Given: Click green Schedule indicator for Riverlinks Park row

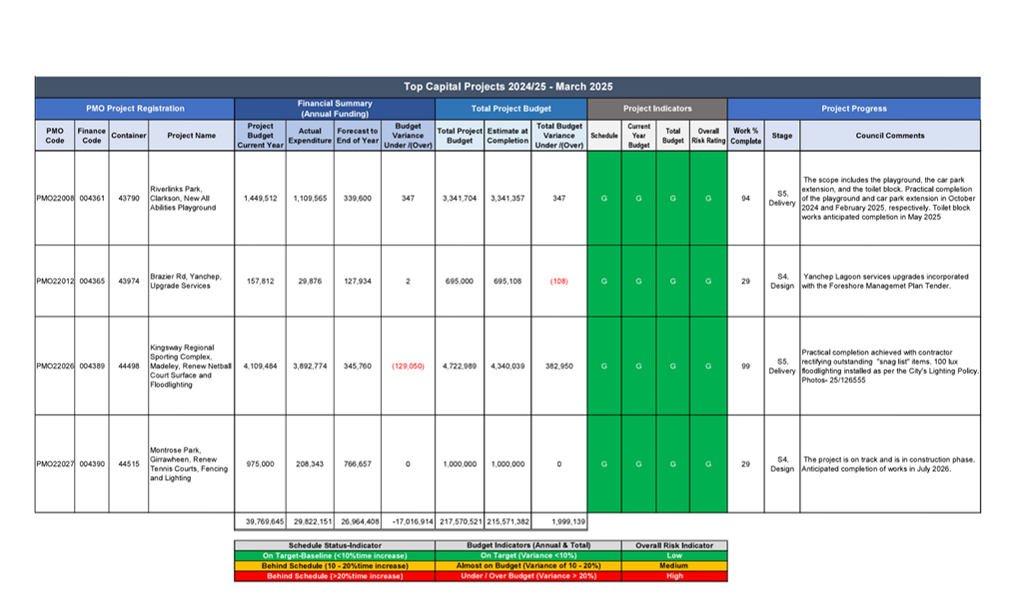Looking at the screenshot, I should click(604, 199).
